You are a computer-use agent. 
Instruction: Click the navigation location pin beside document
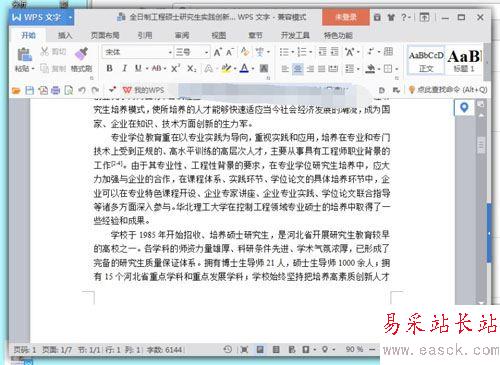[464, 108]
